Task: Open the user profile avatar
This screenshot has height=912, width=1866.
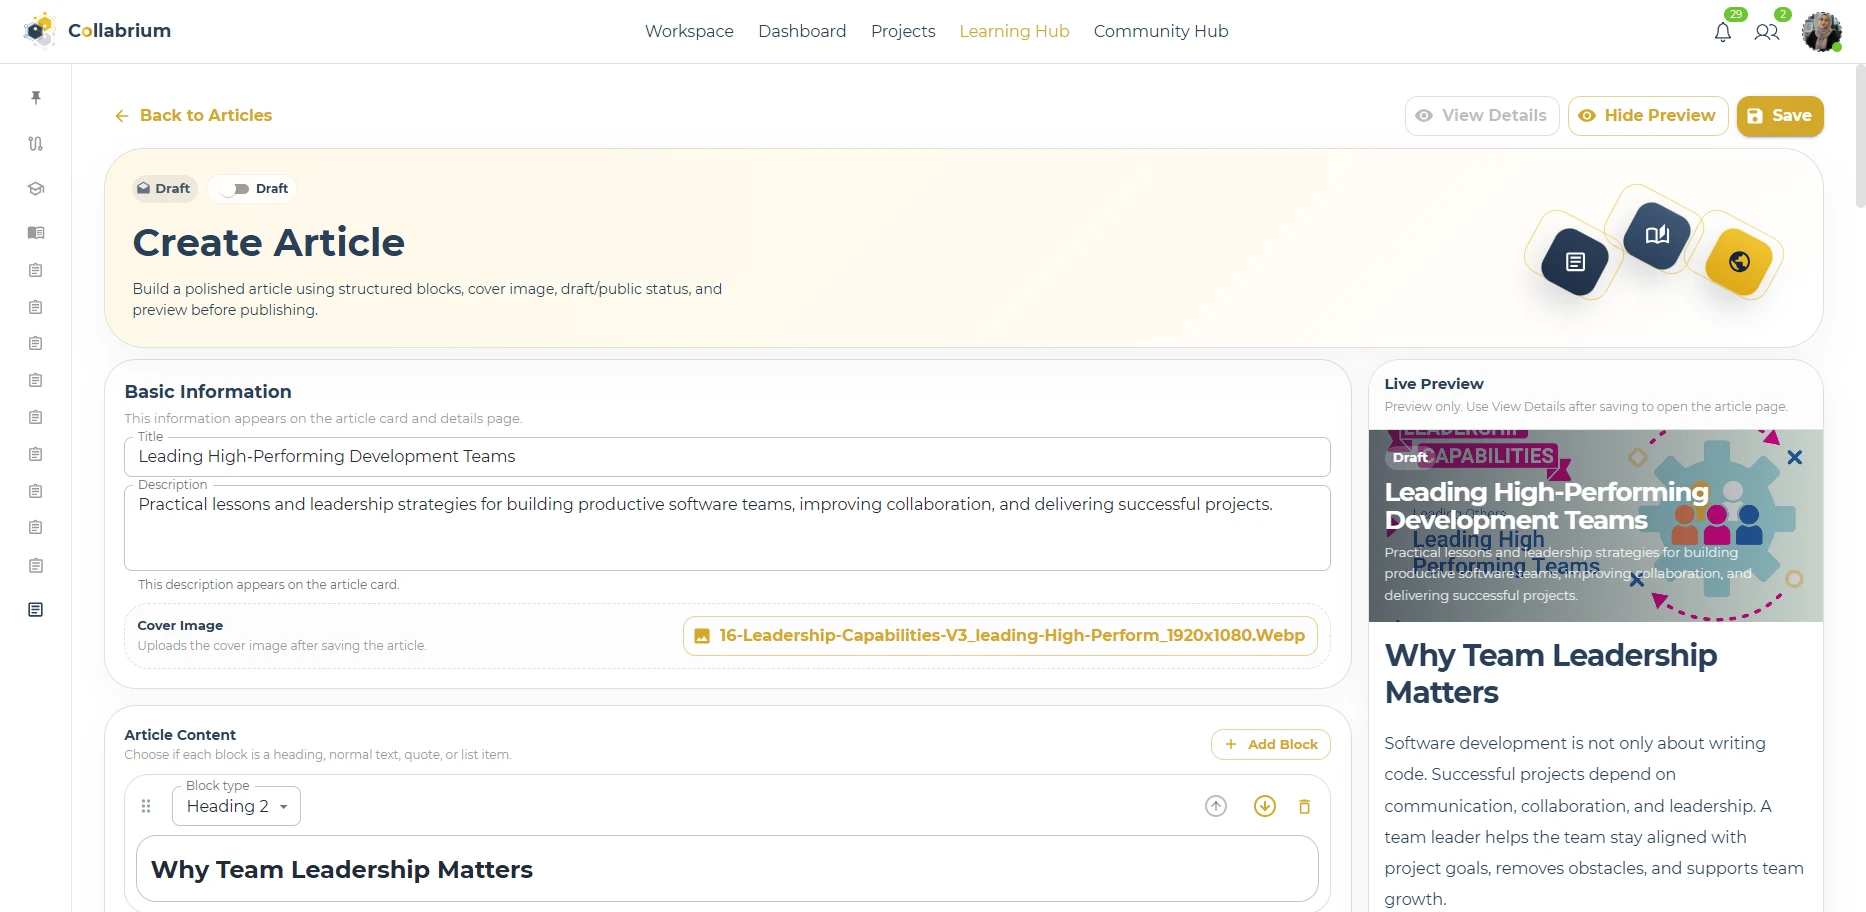Action: click(1822, 31)
